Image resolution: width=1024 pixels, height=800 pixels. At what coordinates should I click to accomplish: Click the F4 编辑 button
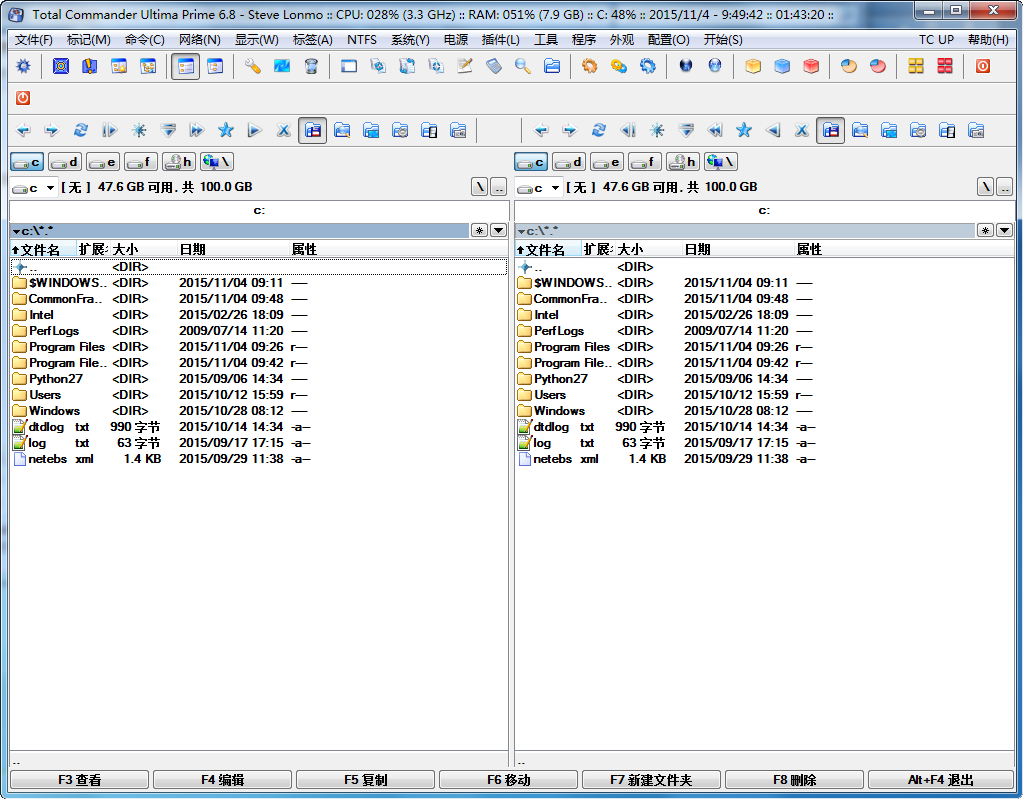click(223, 780)
